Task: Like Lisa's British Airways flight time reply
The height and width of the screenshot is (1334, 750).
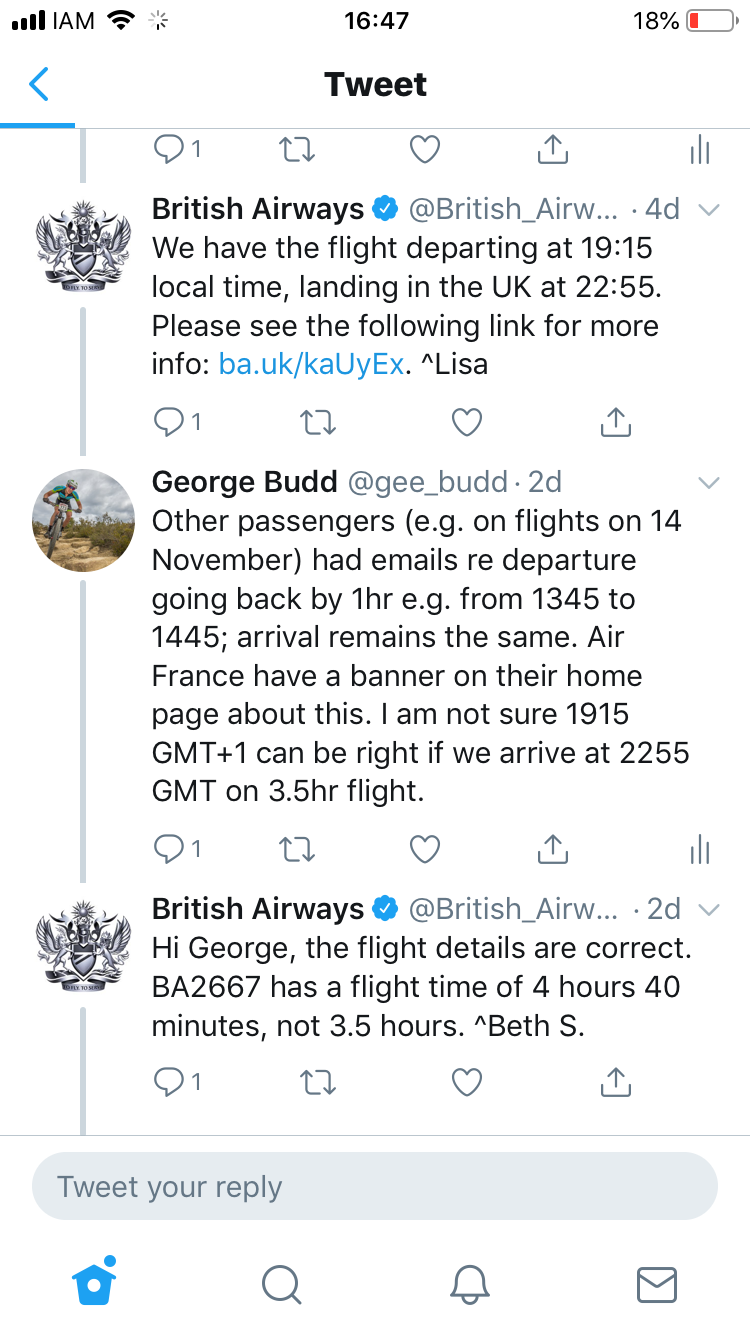Action: pos(467,423)
